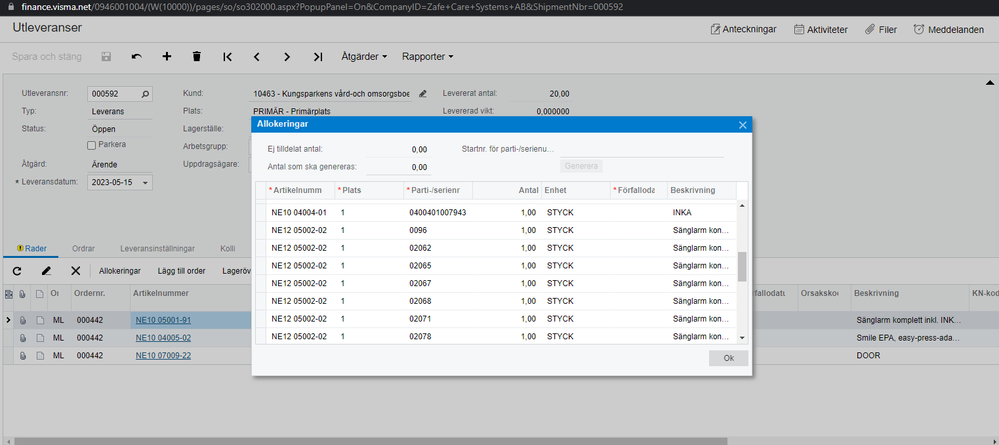Open link NE10 05001-91
The width and height of the screenshot is (999, 445).
point(163,320)
